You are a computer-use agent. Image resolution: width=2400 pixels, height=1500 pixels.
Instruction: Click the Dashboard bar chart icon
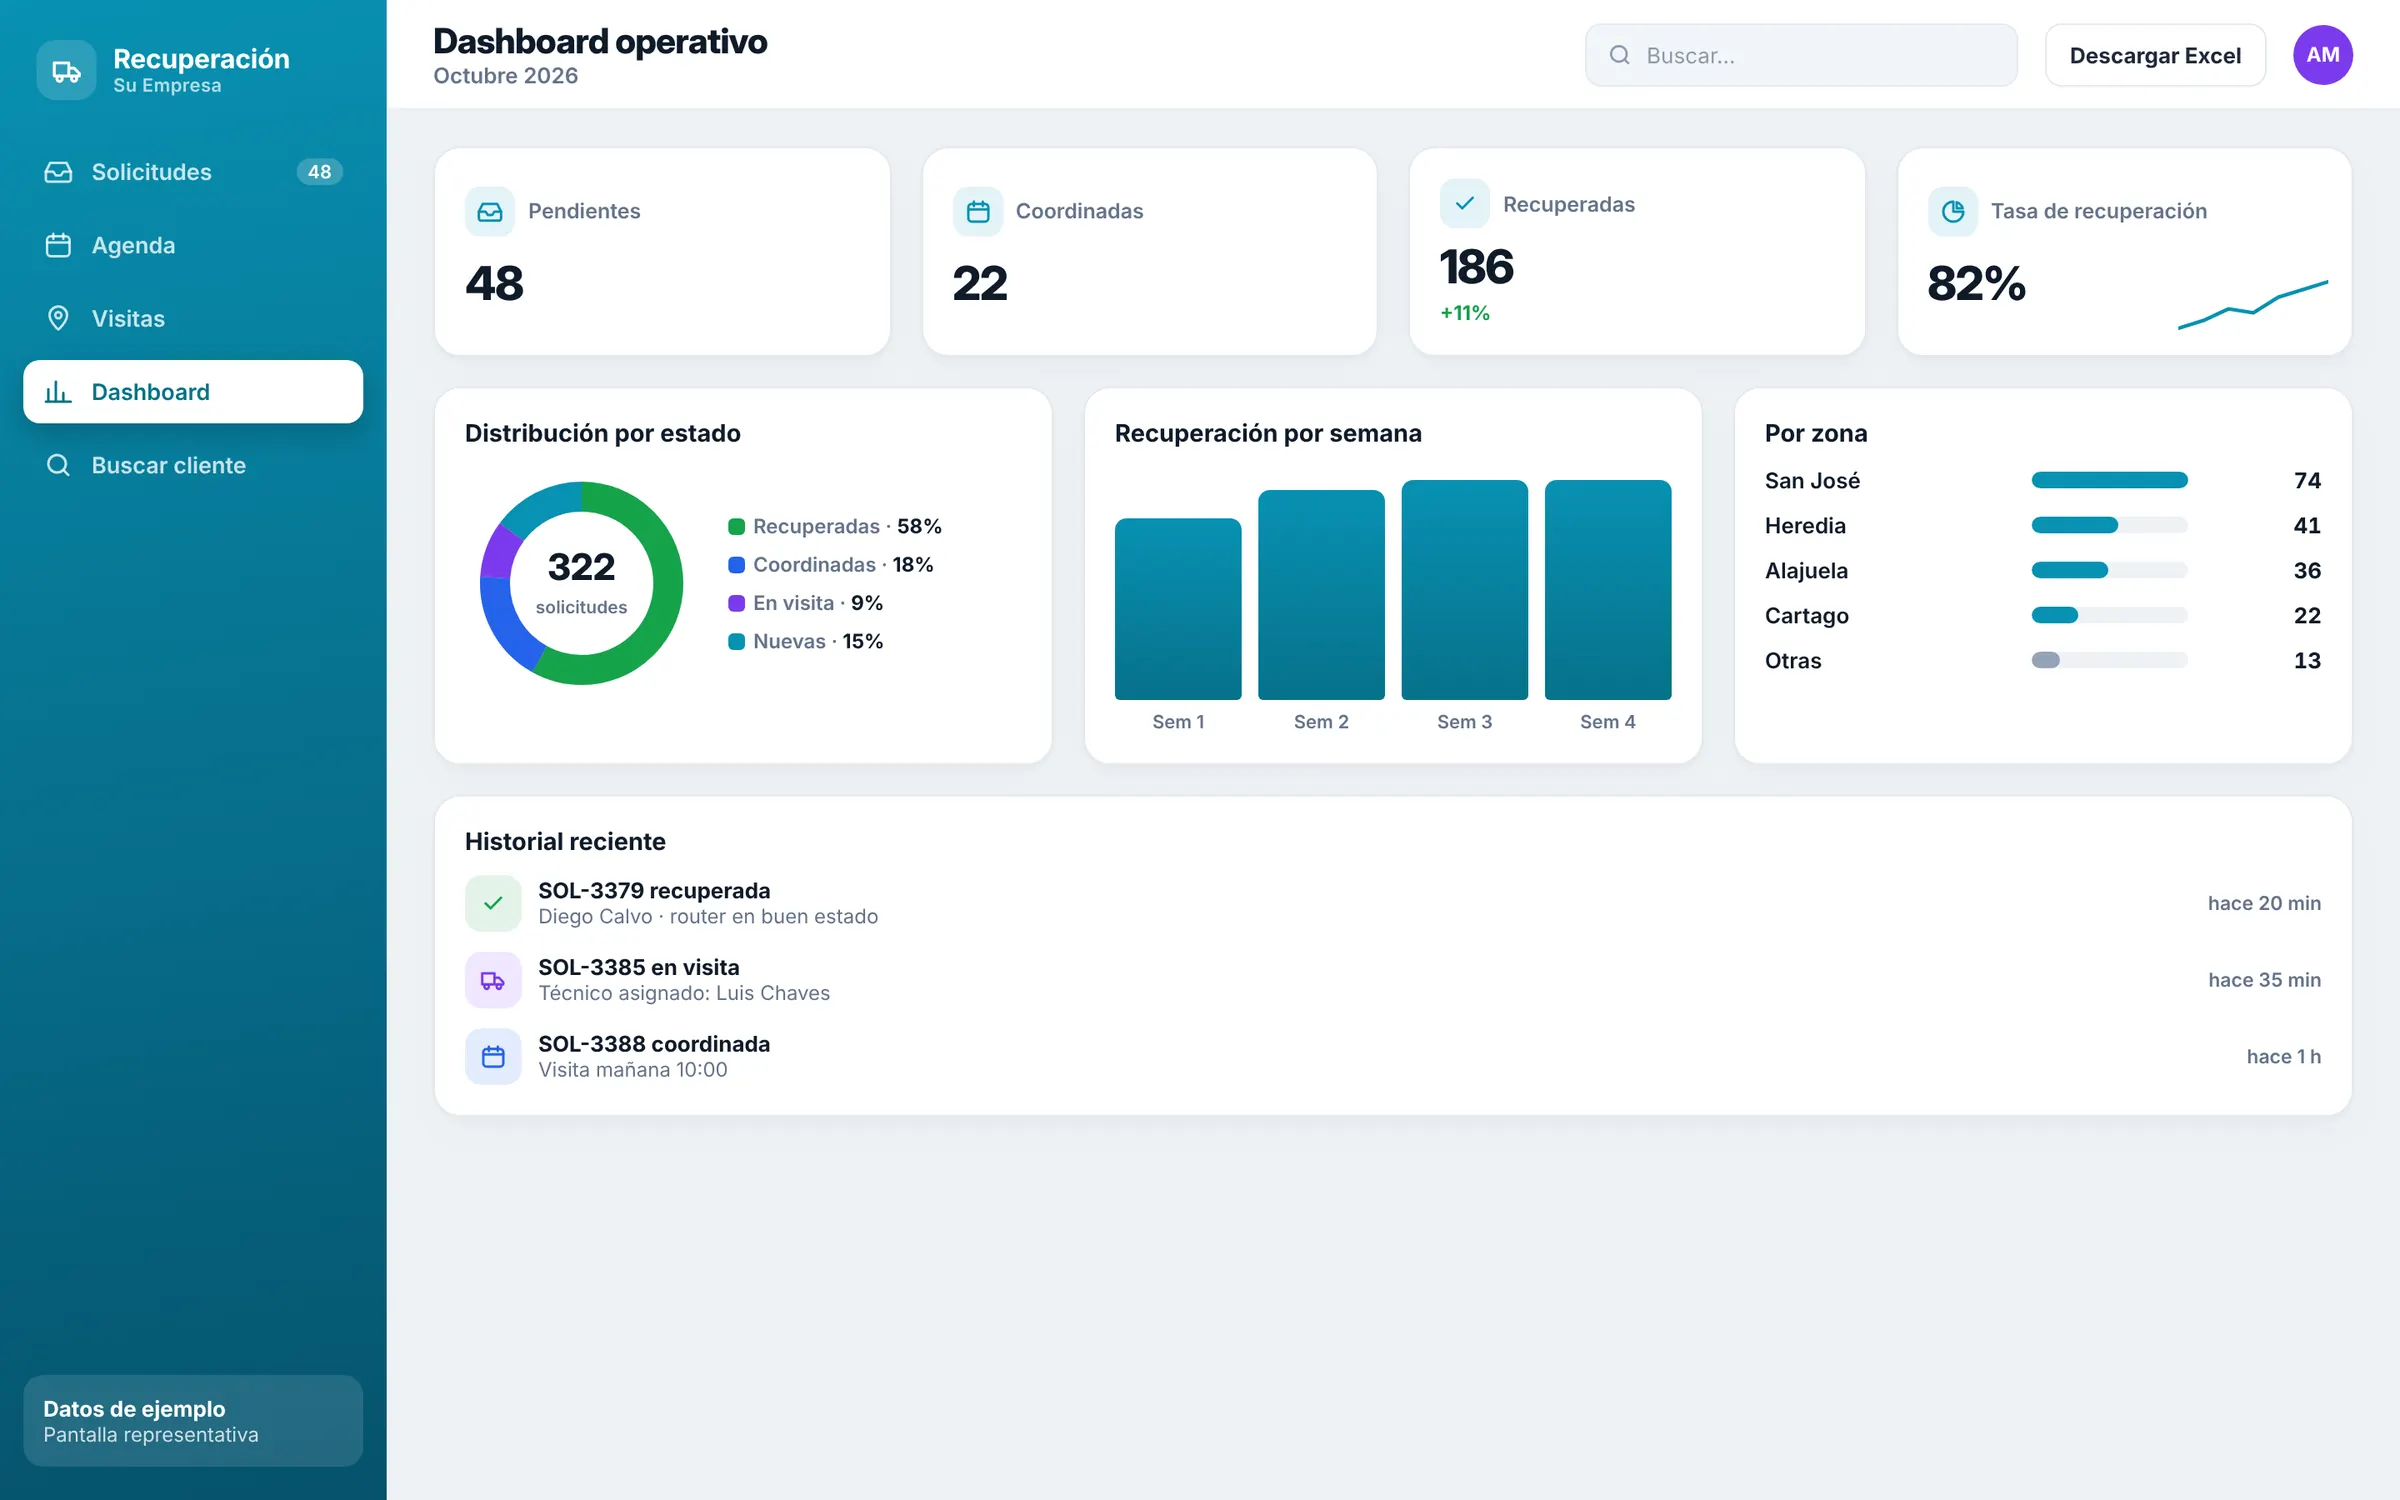58,392
